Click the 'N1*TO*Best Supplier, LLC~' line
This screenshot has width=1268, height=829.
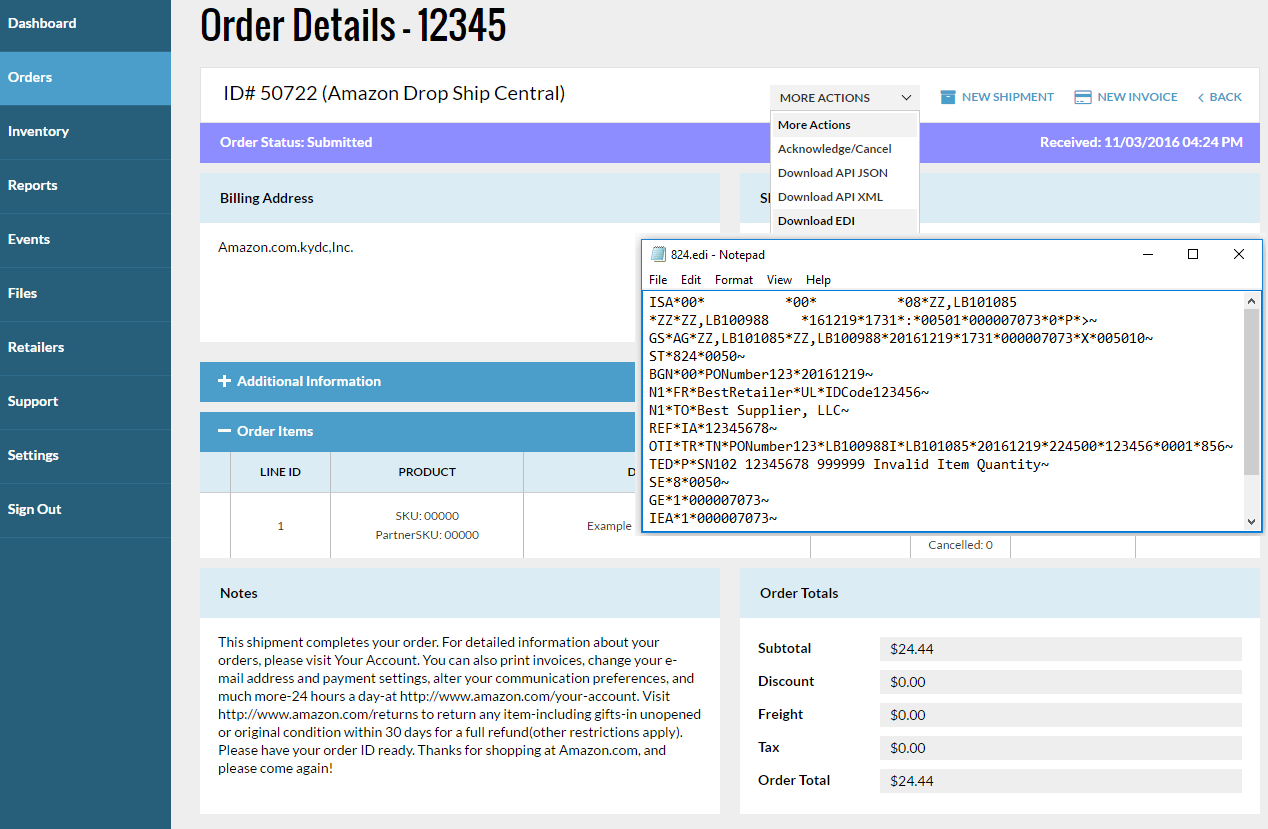tap(749, 410)
